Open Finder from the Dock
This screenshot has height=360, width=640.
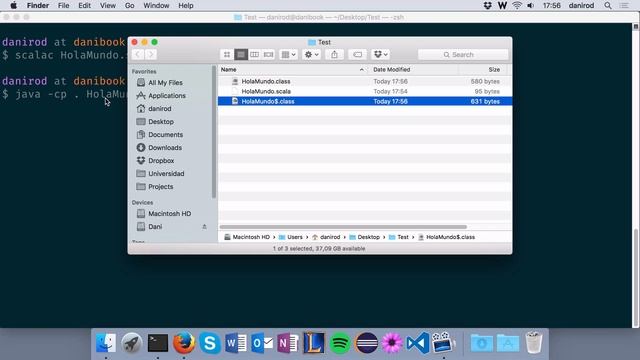(106, 343)
